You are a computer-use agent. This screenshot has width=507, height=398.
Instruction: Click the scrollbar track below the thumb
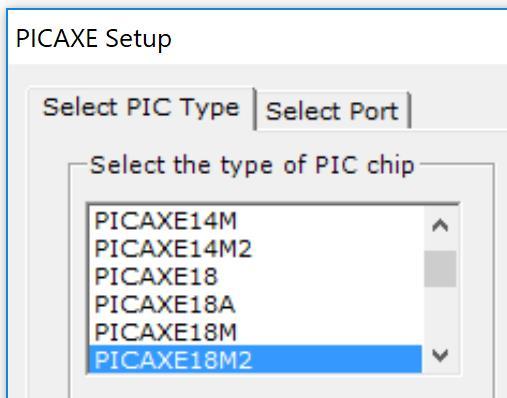(x=440, y=312)
